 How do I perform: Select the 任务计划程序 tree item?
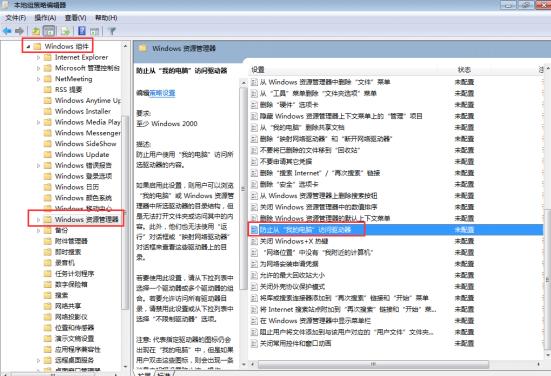(x=74, y=273)
